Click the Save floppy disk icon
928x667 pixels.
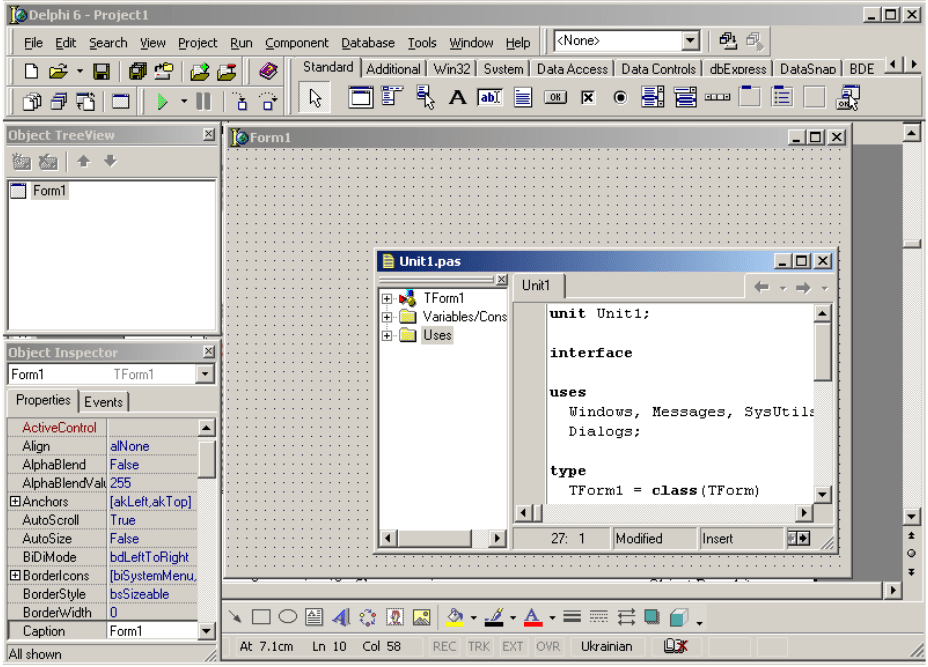click(x=101, y=72)
